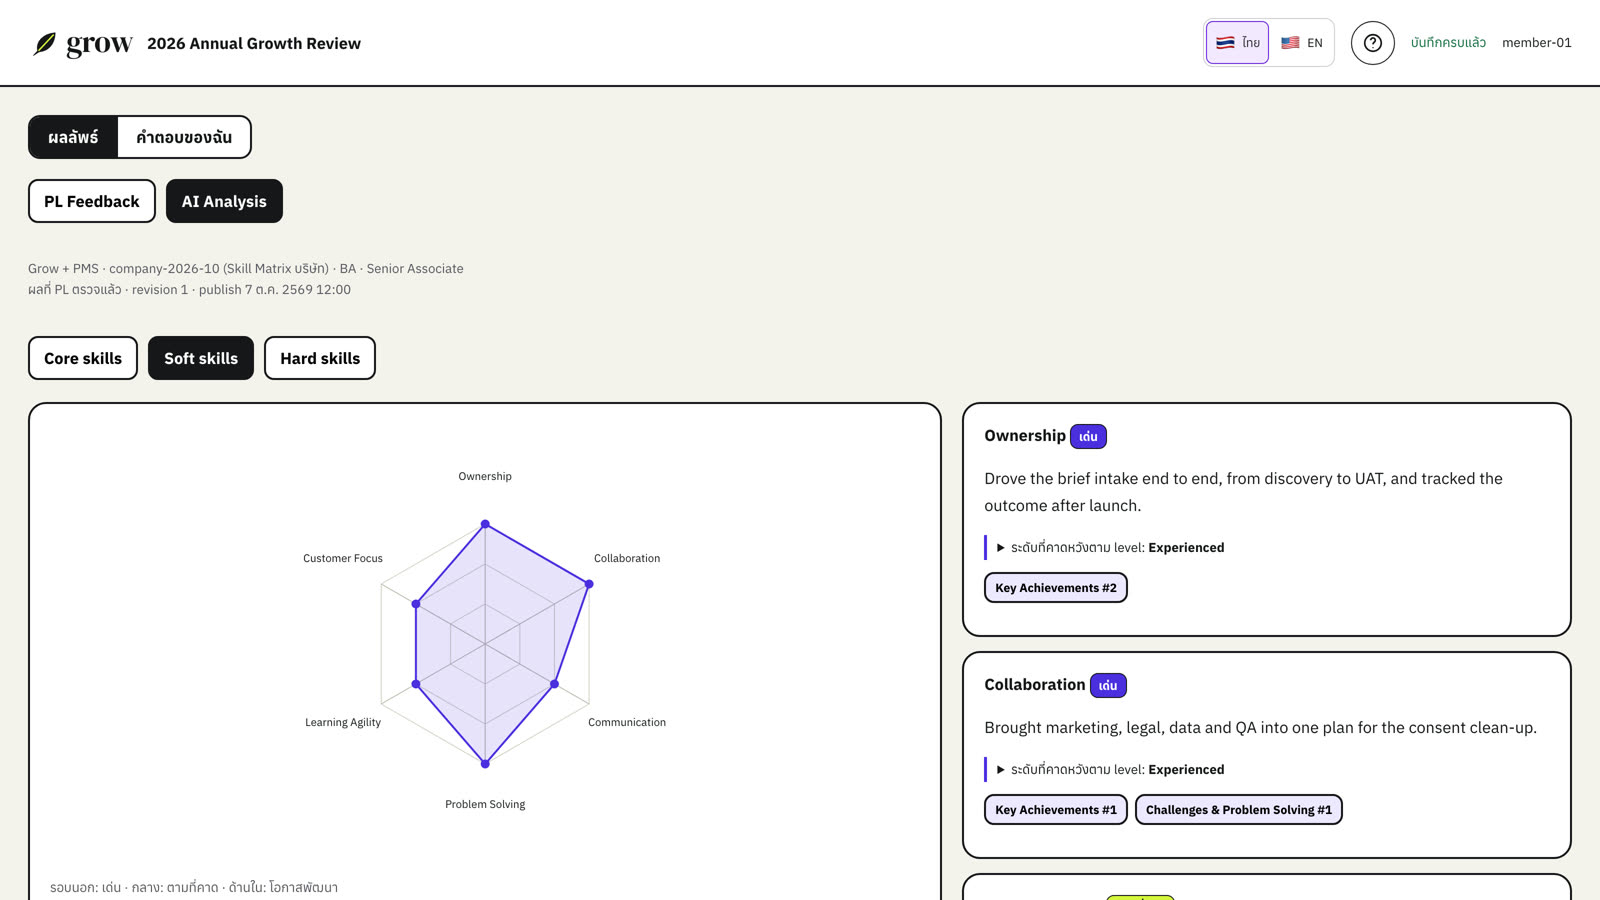Select the คำตอบของฉัน tab
The height and width of the screenshot is (900, 1600).
184,137
